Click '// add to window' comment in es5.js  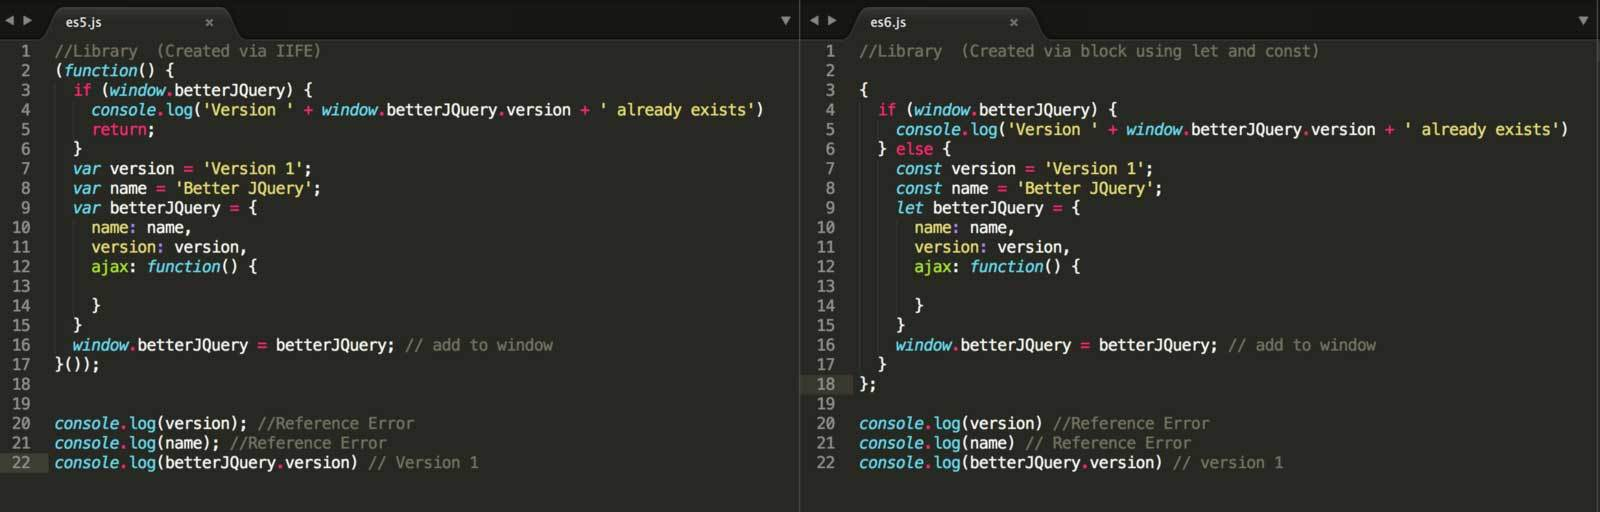(479, 345)
